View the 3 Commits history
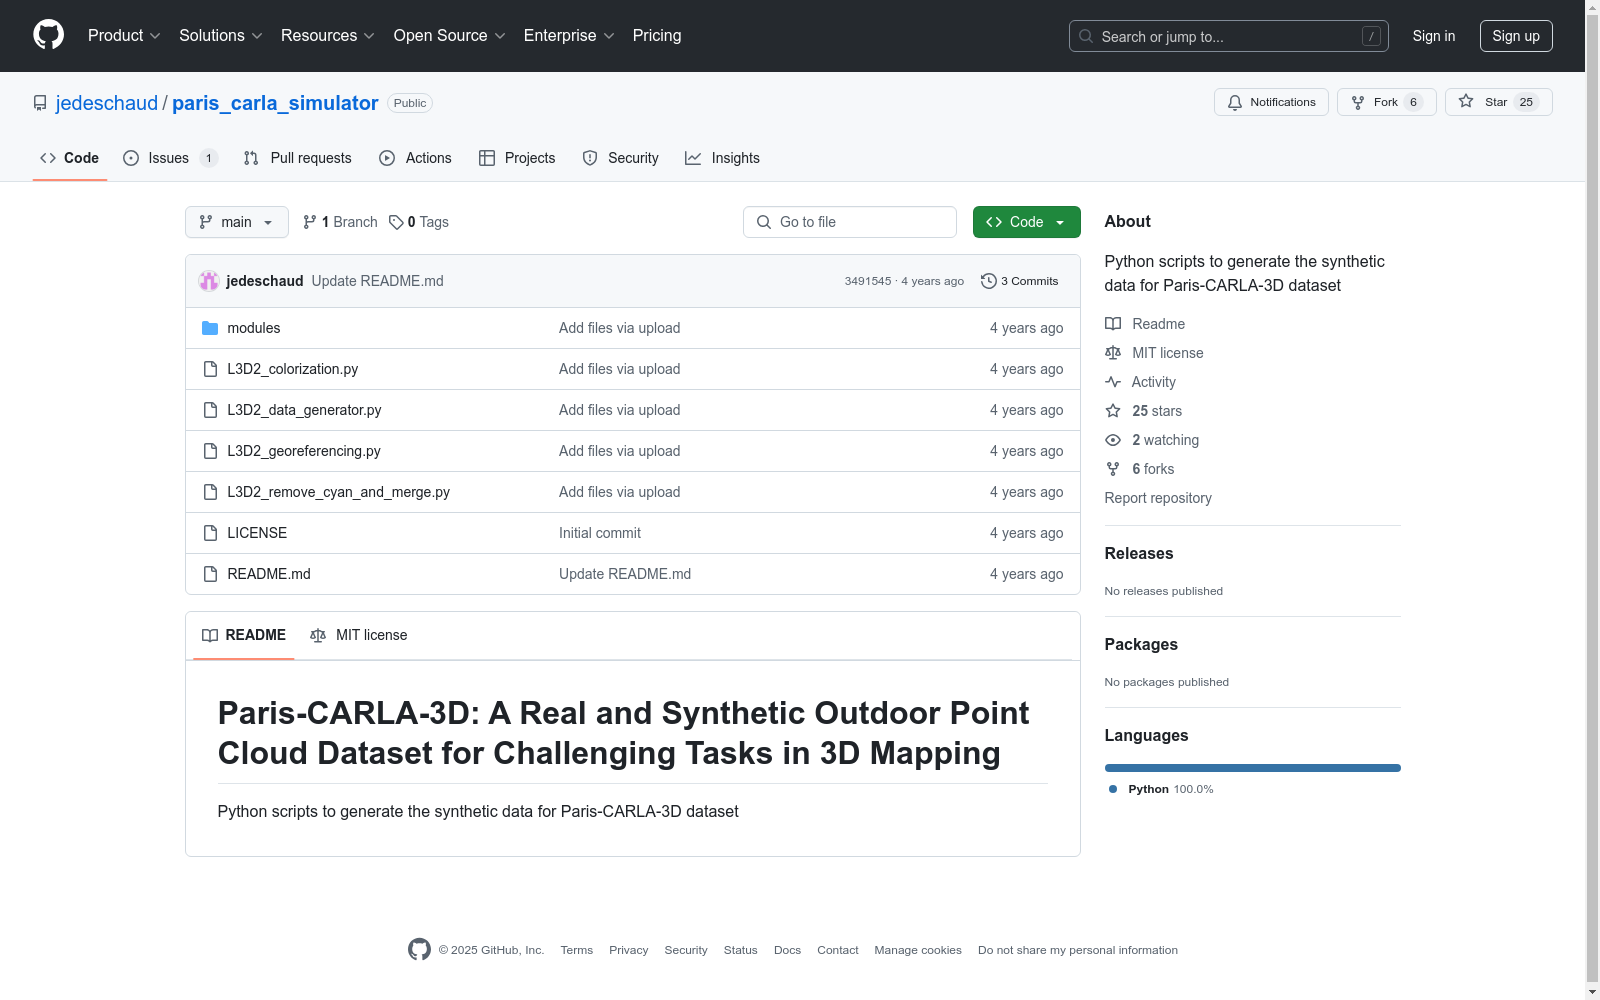1600x1000 pixels. pos(1020,281)
